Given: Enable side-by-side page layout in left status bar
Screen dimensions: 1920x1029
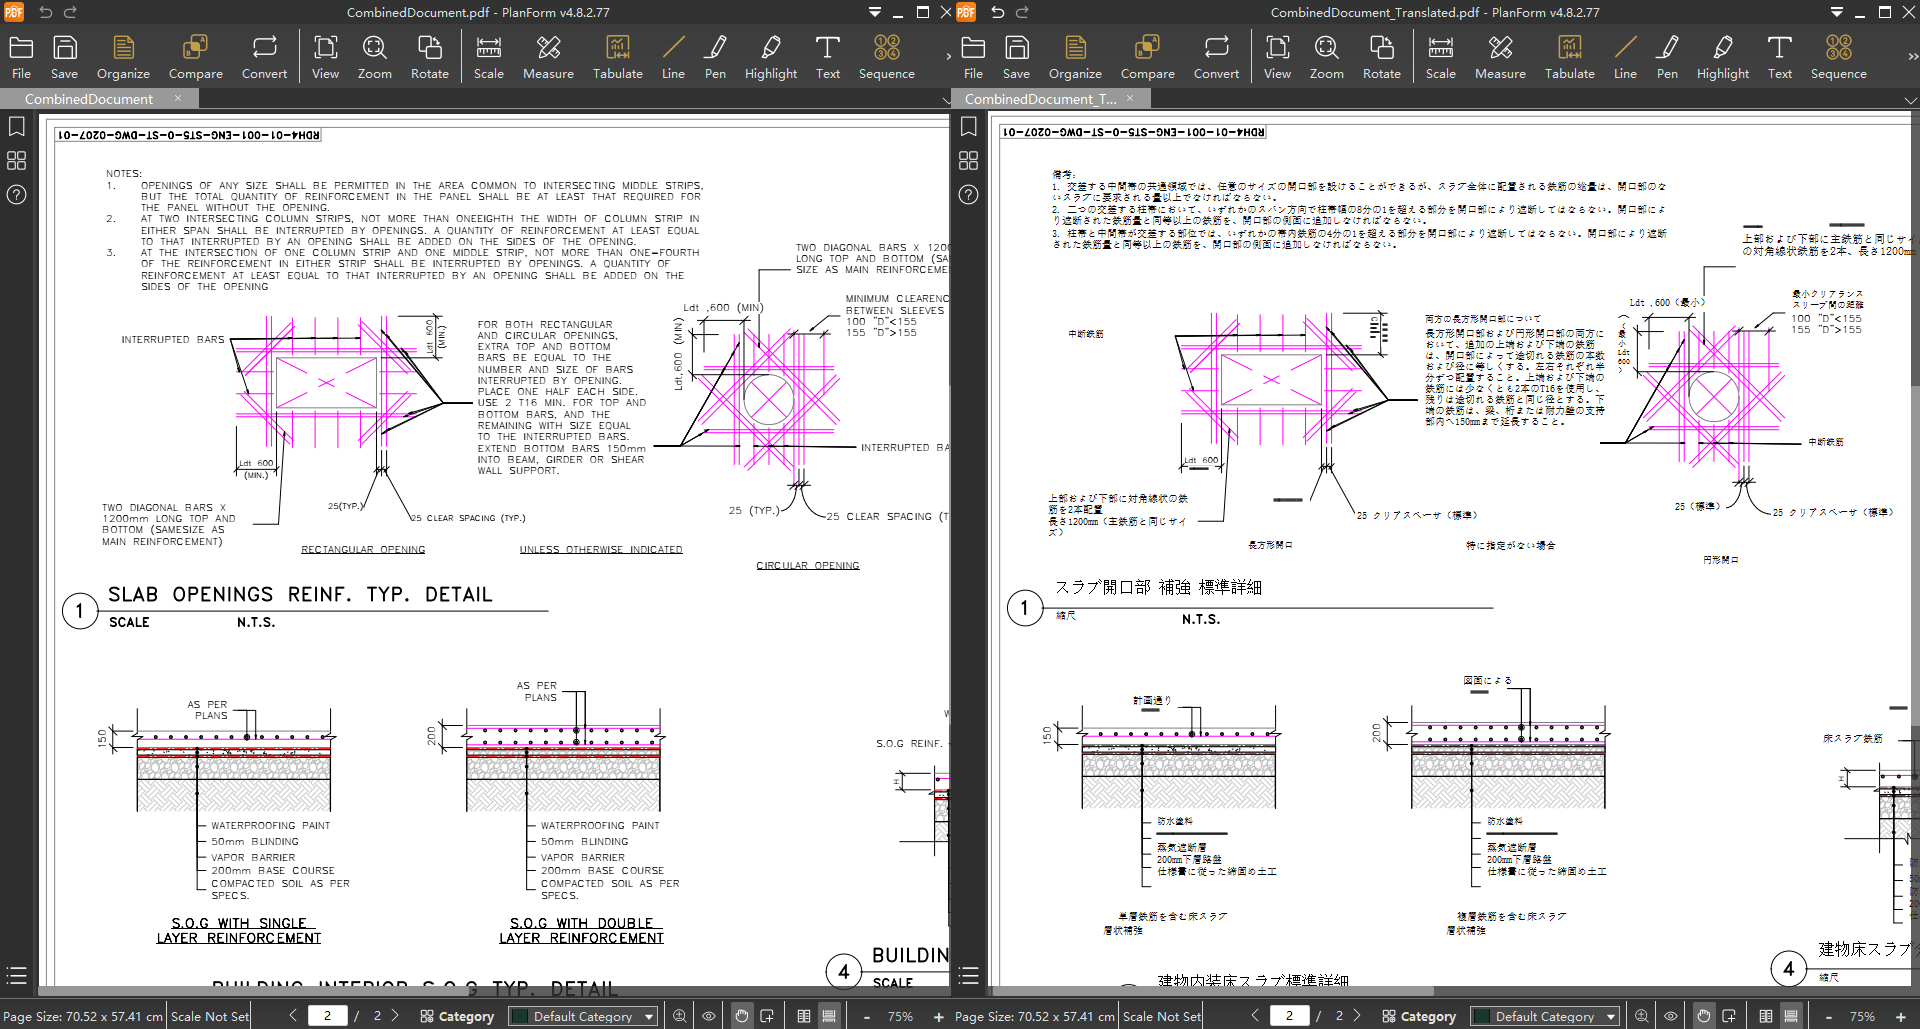Looking at the screenshot, I should coord(804,1016).
